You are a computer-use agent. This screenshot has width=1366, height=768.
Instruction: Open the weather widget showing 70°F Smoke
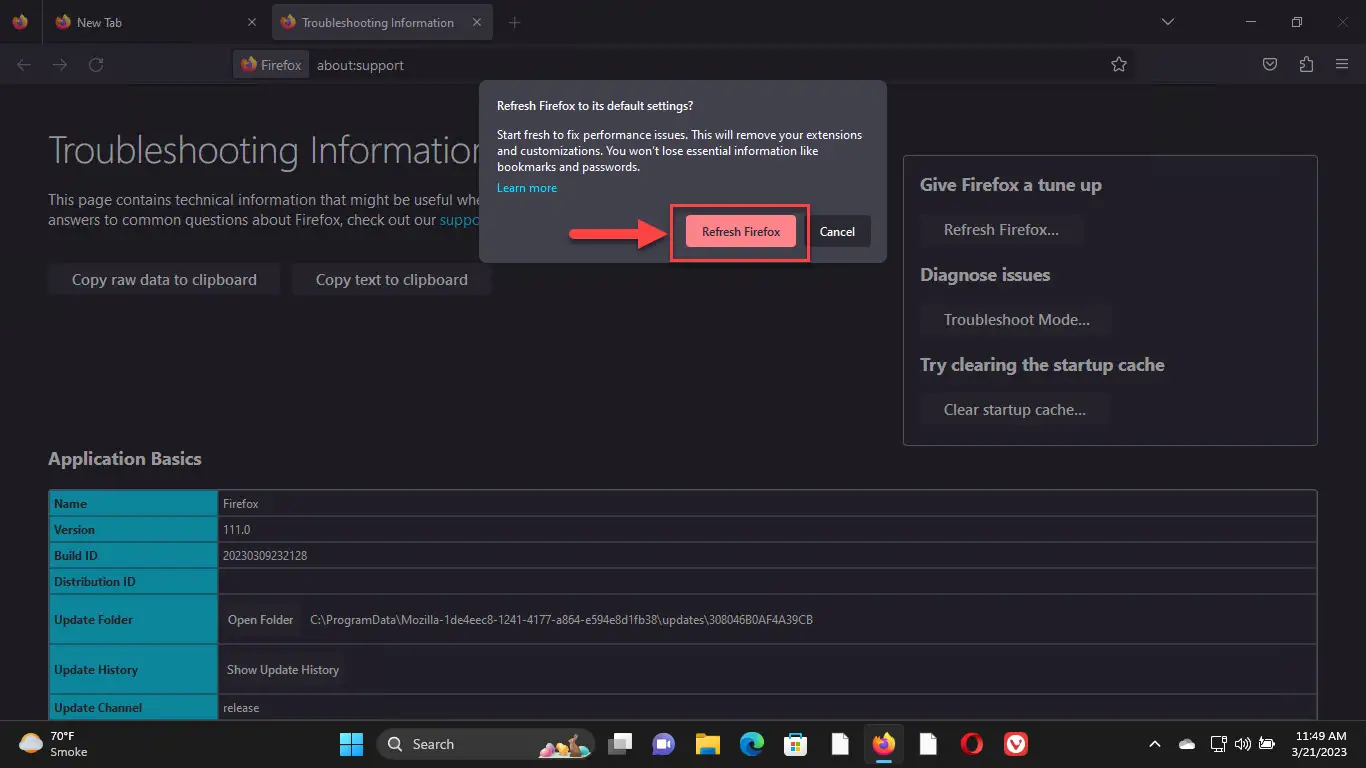[x=54, y=744]
